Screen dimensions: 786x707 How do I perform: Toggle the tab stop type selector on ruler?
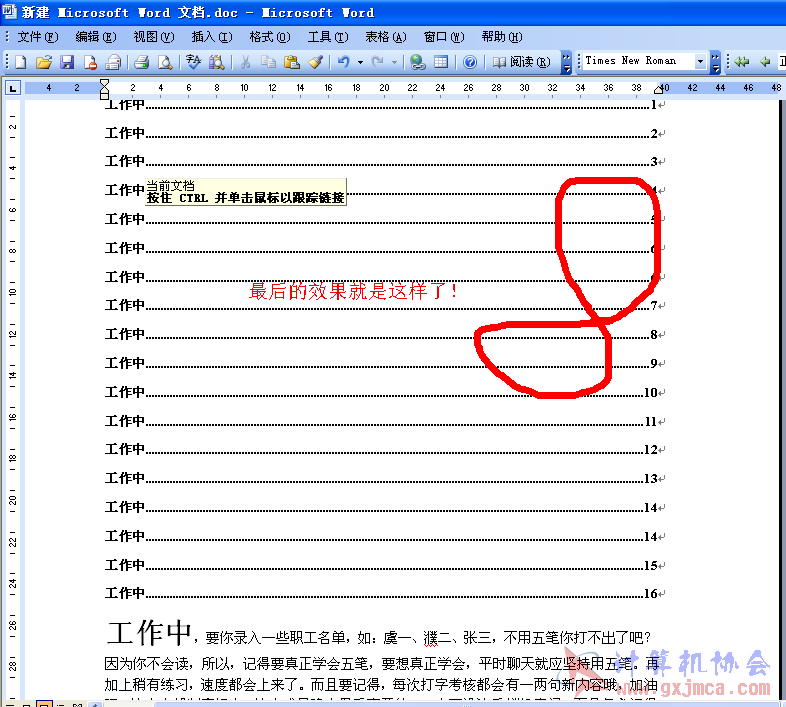point(13,89)
